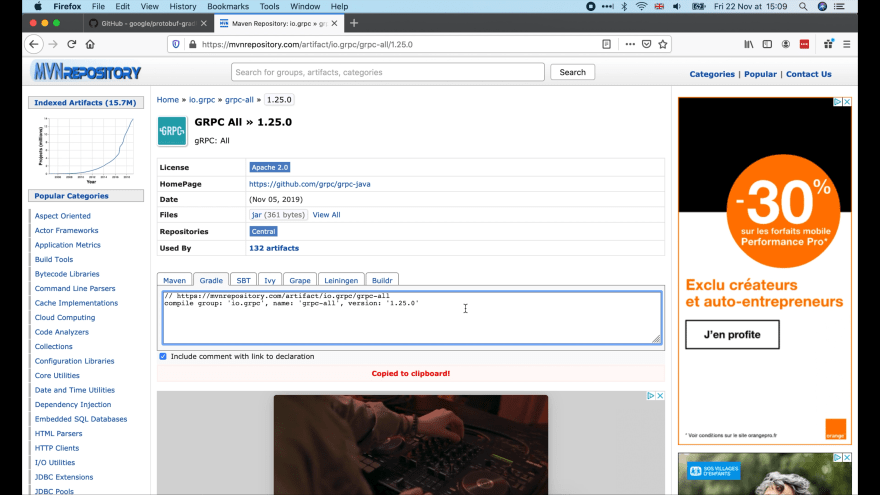Click the padlock site security icon
Viewport: 880px width, 495px height.
coord(192,44)
